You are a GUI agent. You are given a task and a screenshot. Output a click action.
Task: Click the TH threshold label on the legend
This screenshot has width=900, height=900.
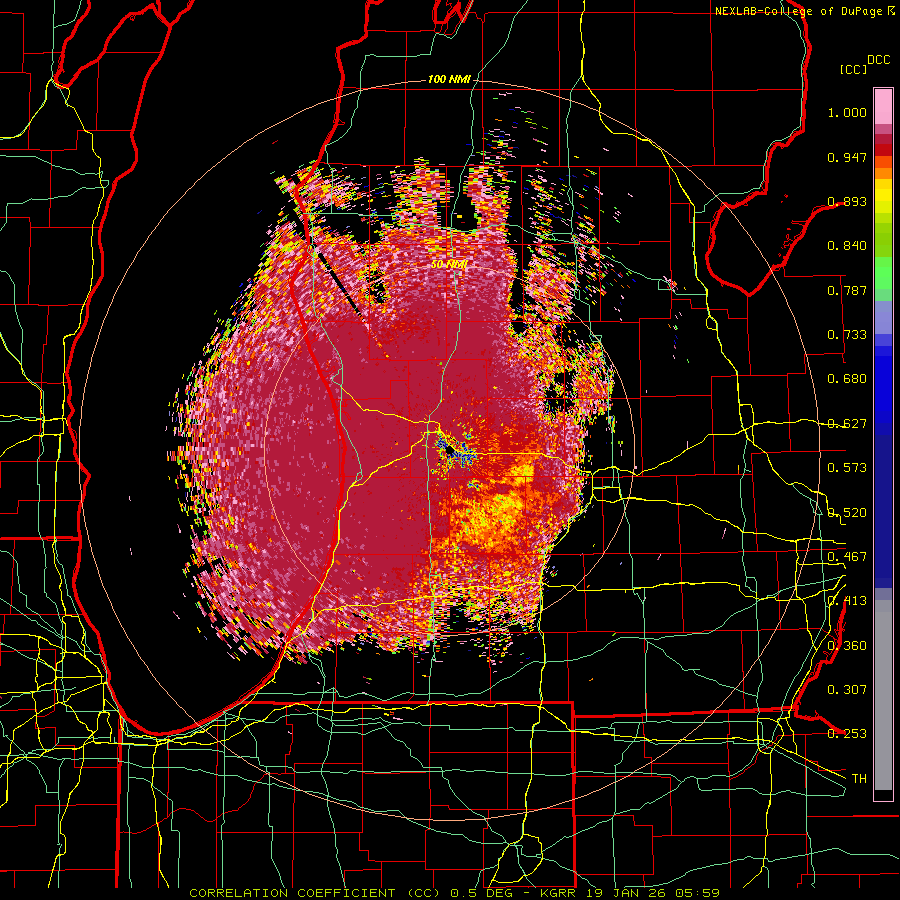click(x=859, y=779)
